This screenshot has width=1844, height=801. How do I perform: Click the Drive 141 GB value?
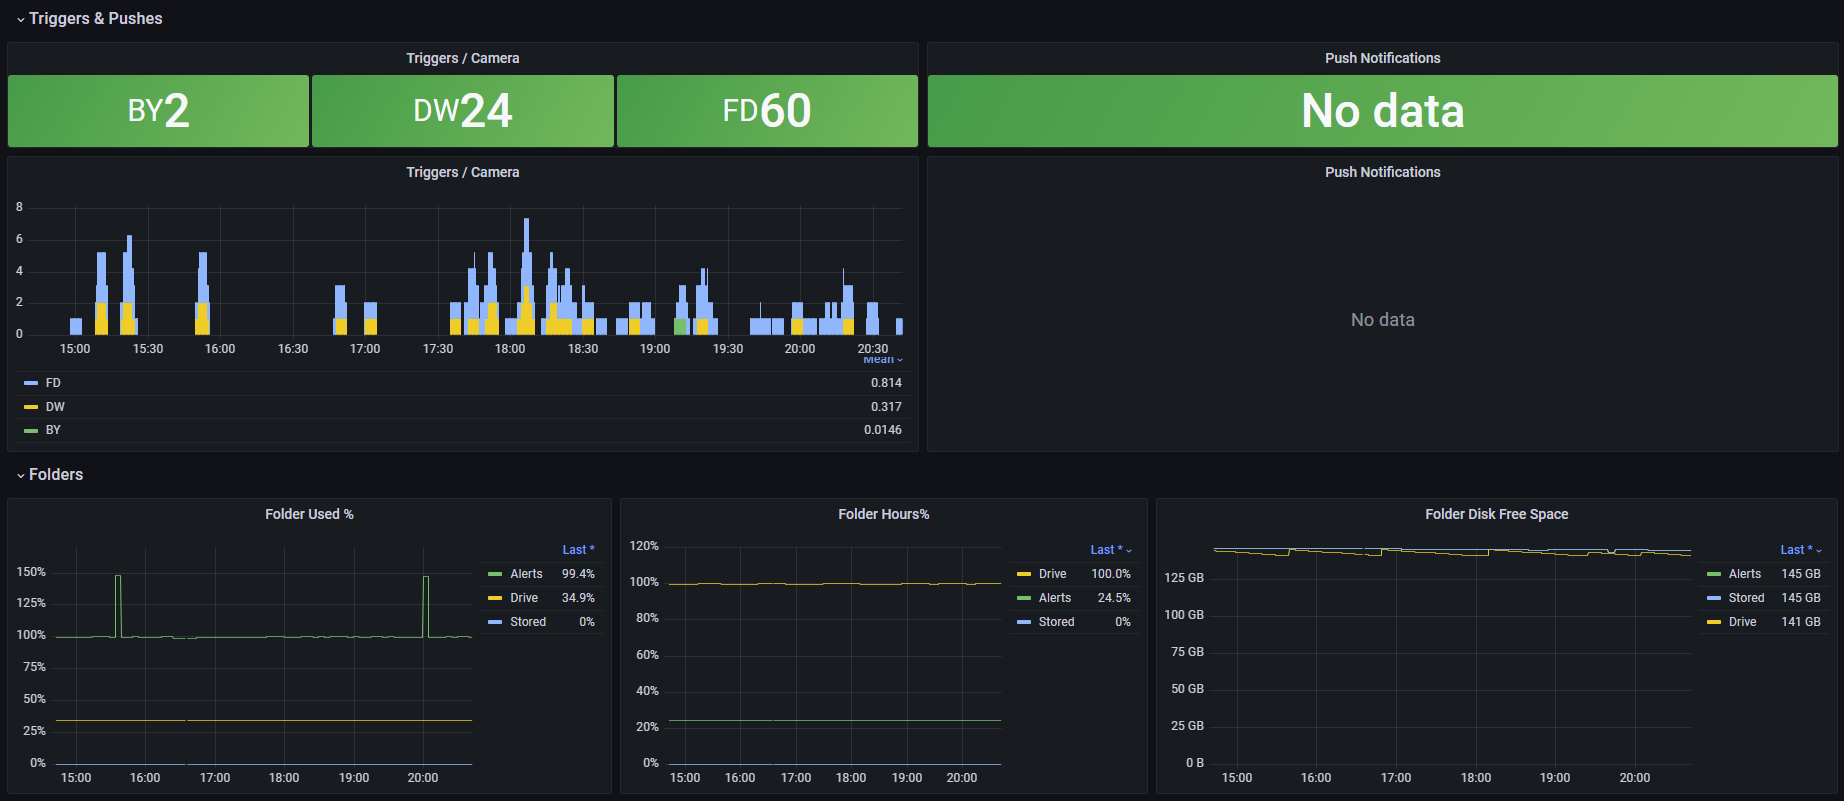[1801, 622]
